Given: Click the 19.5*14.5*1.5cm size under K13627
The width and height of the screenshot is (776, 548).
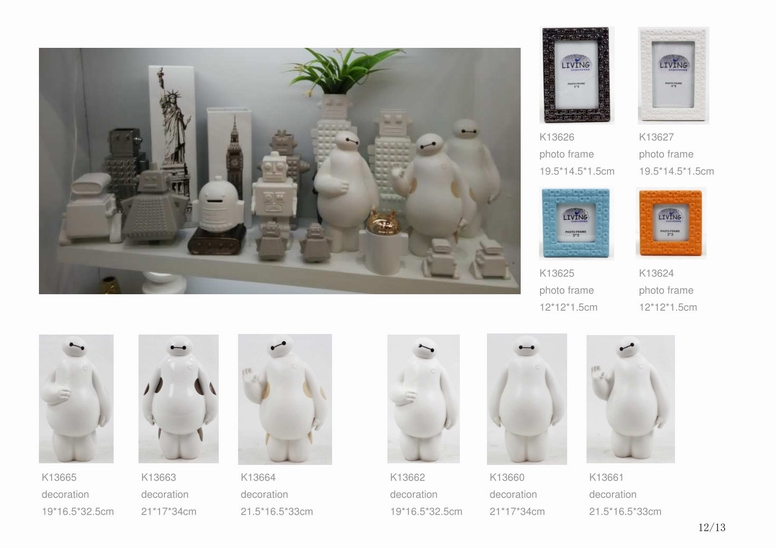Looking at the screenshot, I should (677, 171).
